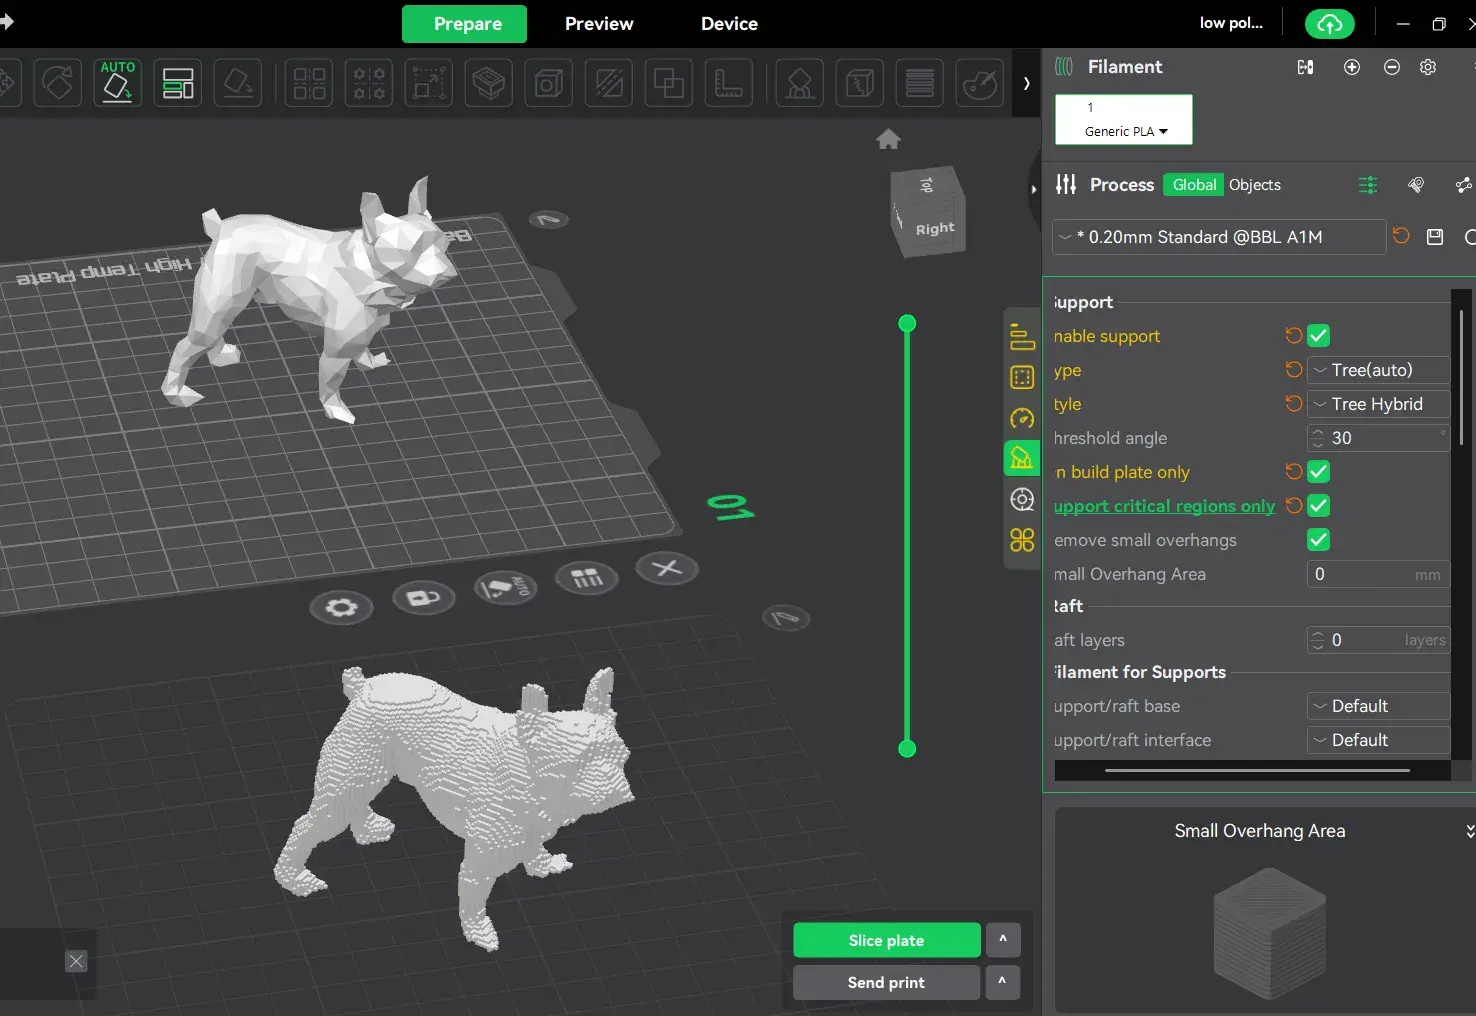The height and width of the screenshot is (1016, 1476).
Task: Select the Color Painting palette tool
Action: [979, 83]
